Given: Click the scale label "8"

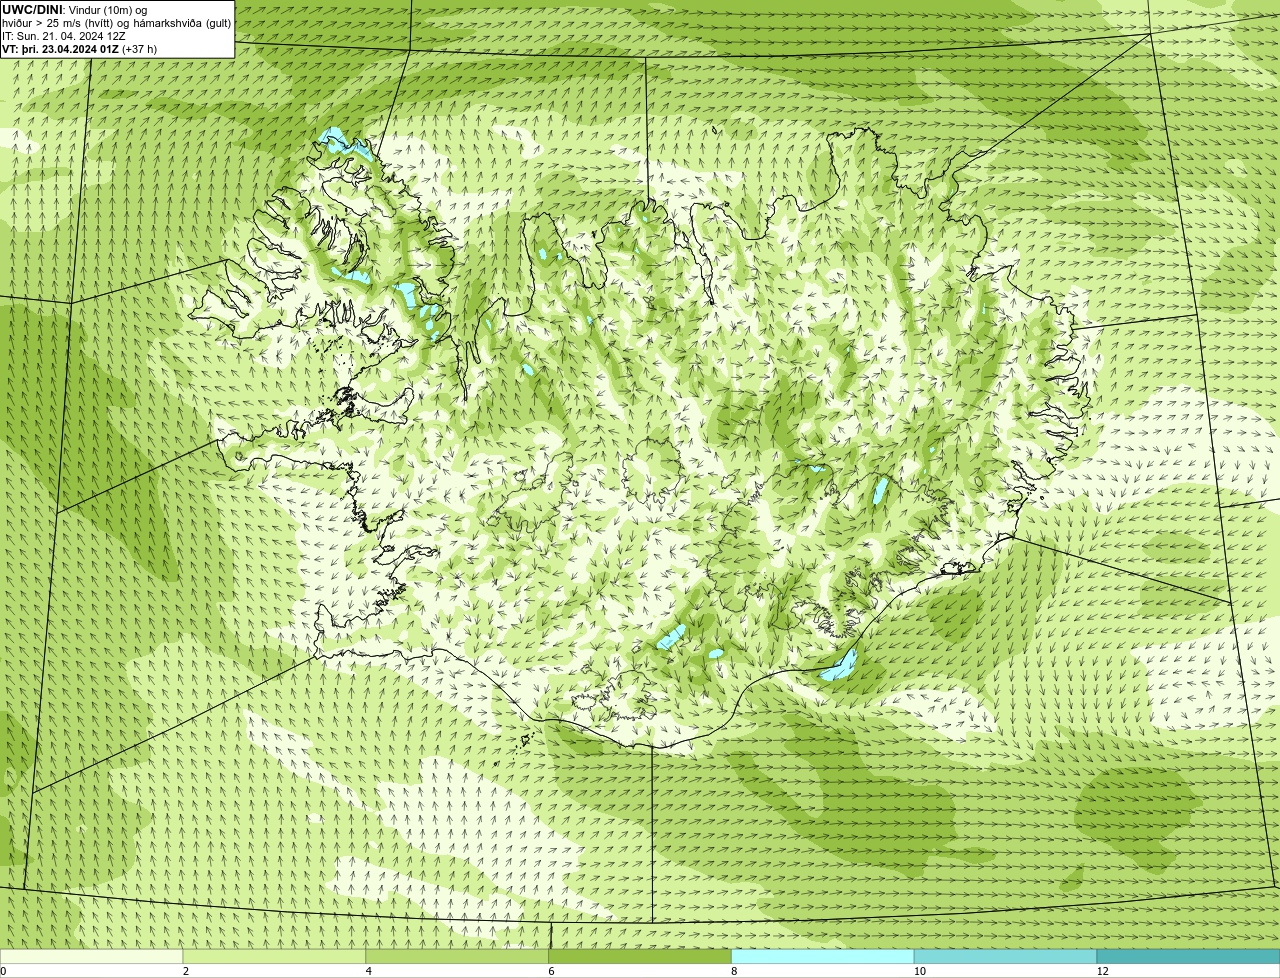Looking at the screenshot, I should (735, 971).
